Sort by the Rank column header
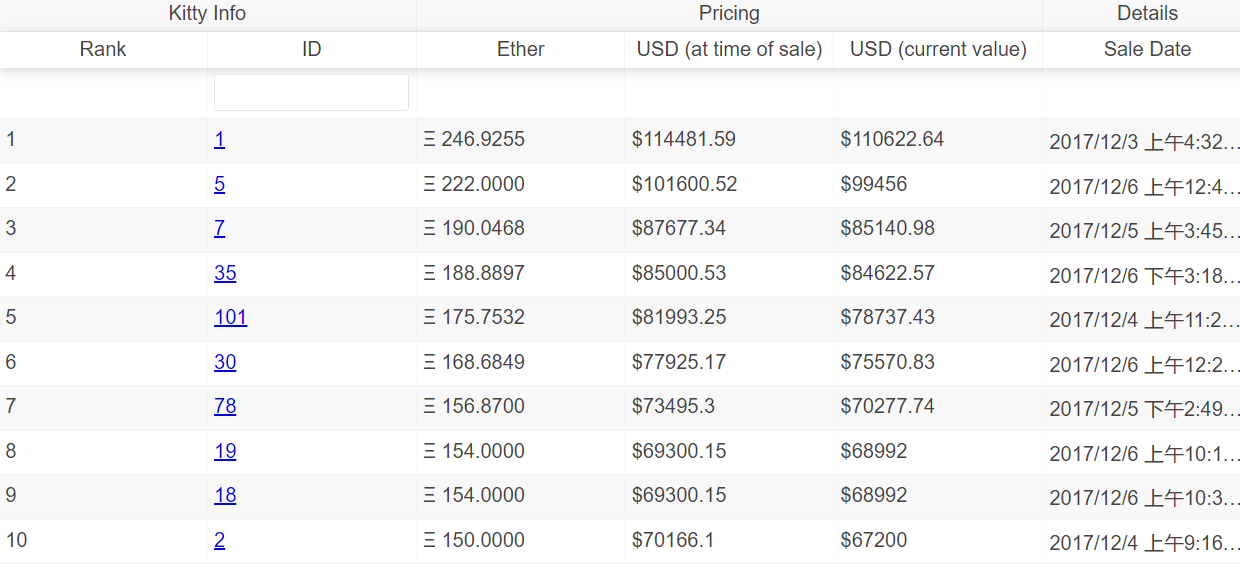1240x564 pixels. click(x=103, y=49)
